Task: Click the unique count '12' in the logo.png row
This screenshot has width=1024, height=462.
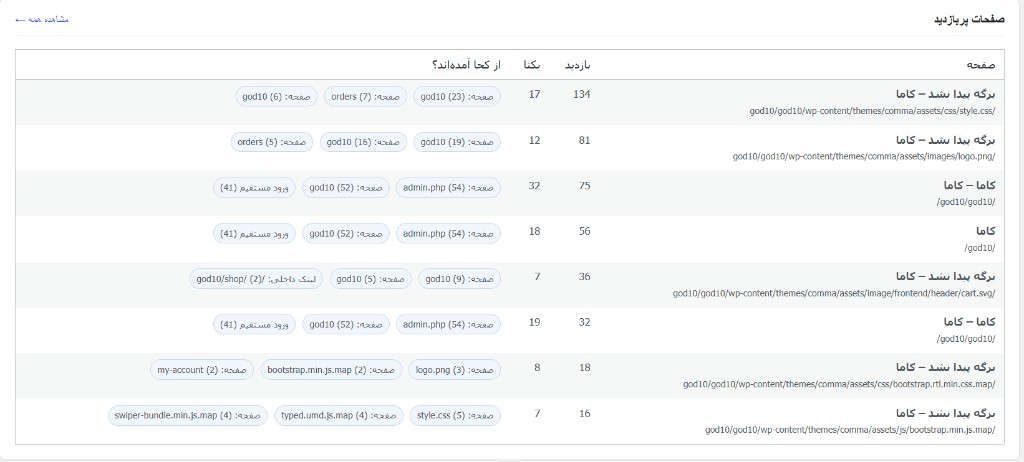Action: click(x=535, y=140)
